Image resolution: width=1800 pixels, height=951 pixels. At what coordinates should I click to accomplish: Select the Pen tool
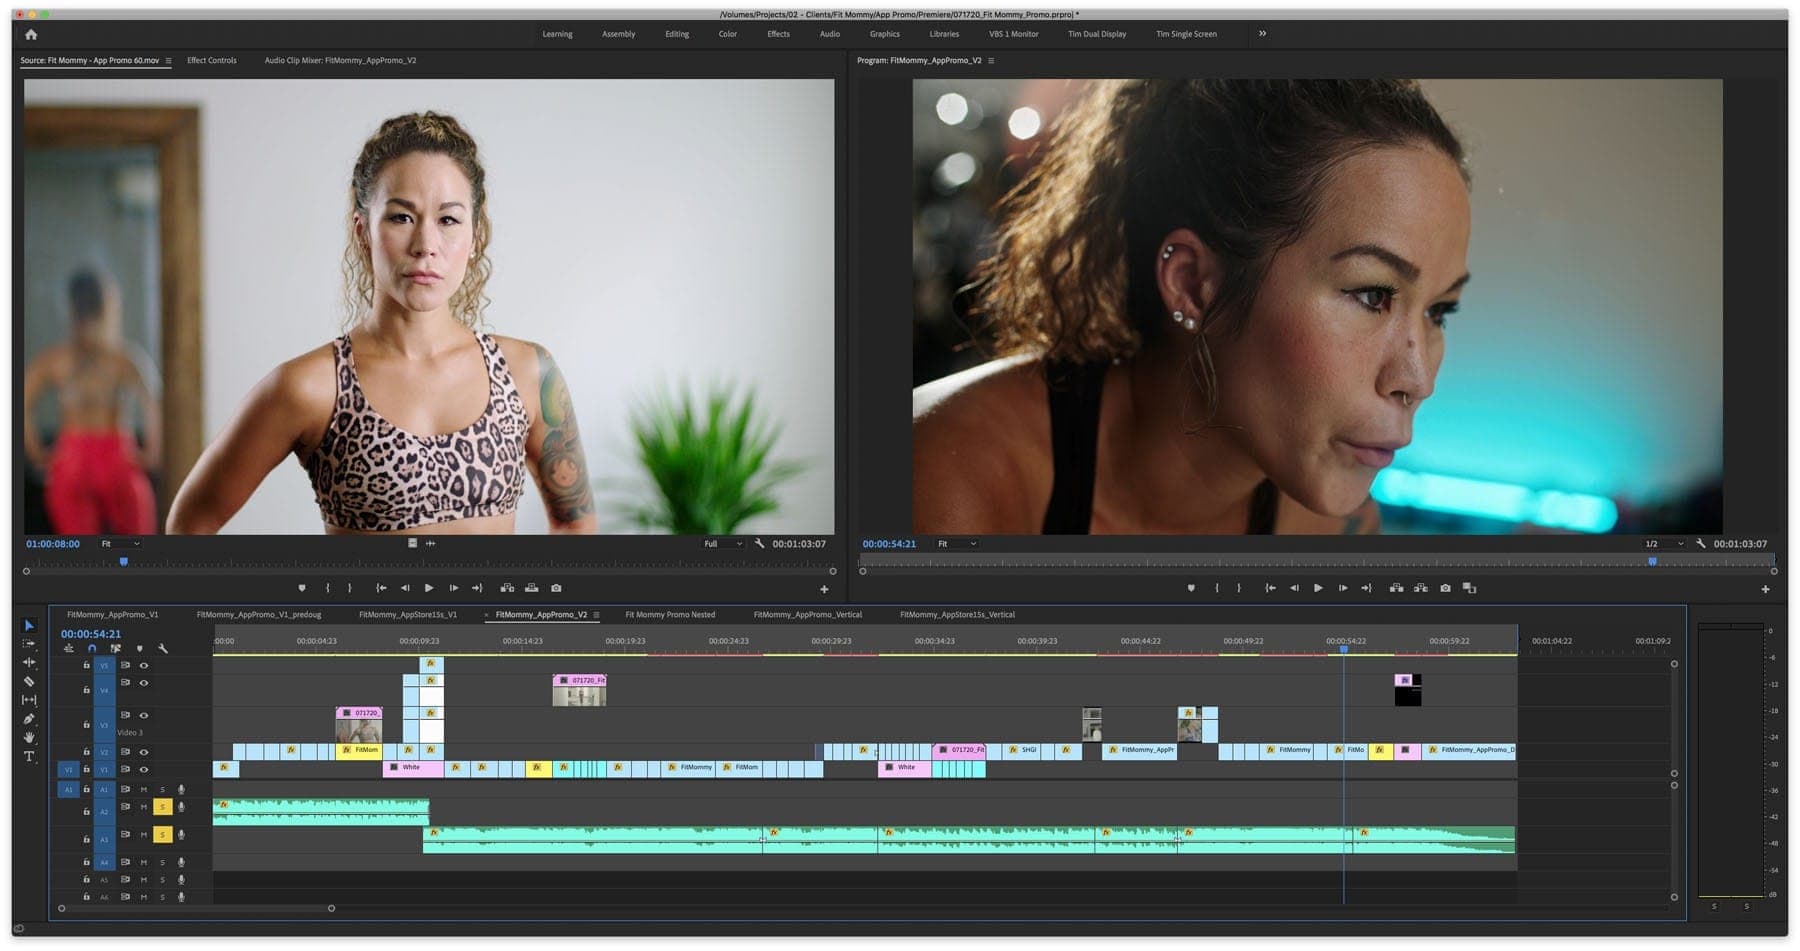coord(29,719)
